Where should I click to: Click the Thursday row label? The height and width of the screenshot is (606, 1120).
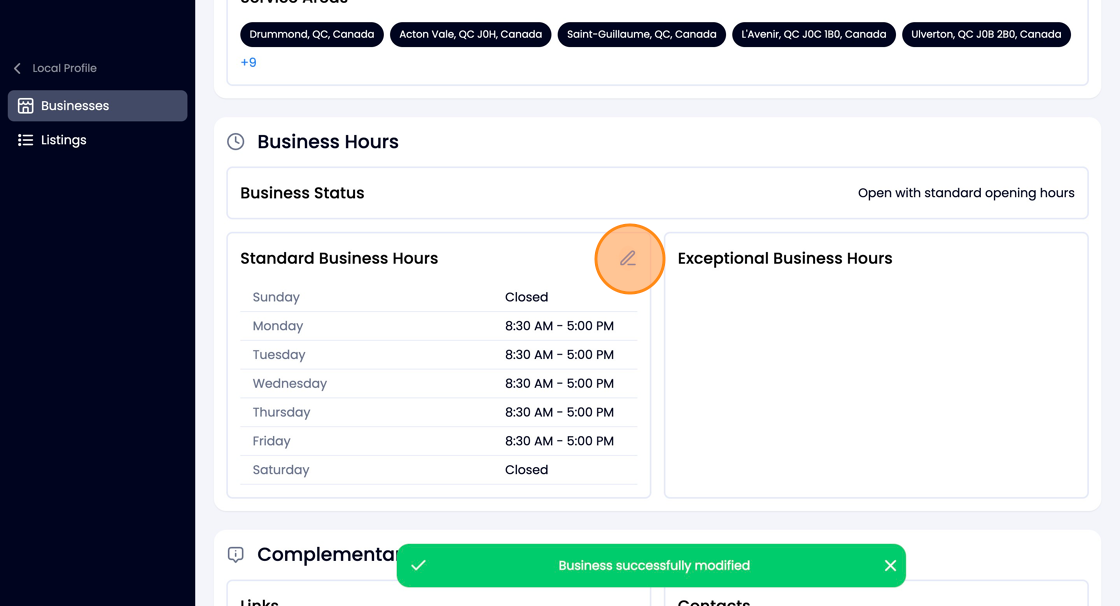[x=281, y=412]
